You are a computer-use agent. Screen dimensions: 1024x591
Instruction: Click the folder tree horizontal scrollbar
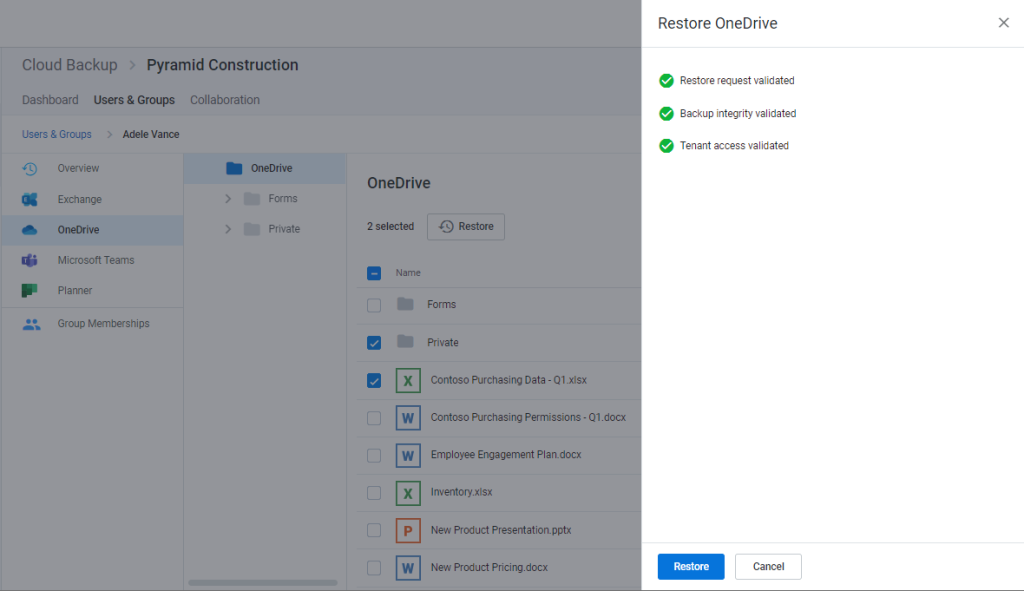(x=263, y=583)
